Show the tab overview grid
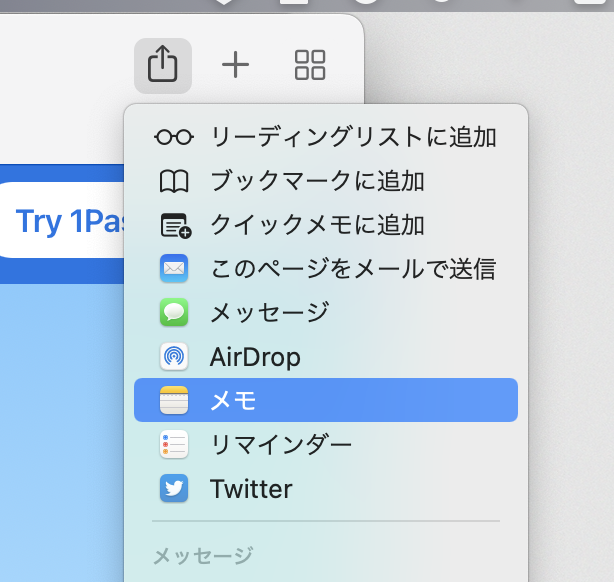The height and width of the screenshot is (582, 614). [x=310, y=65]
